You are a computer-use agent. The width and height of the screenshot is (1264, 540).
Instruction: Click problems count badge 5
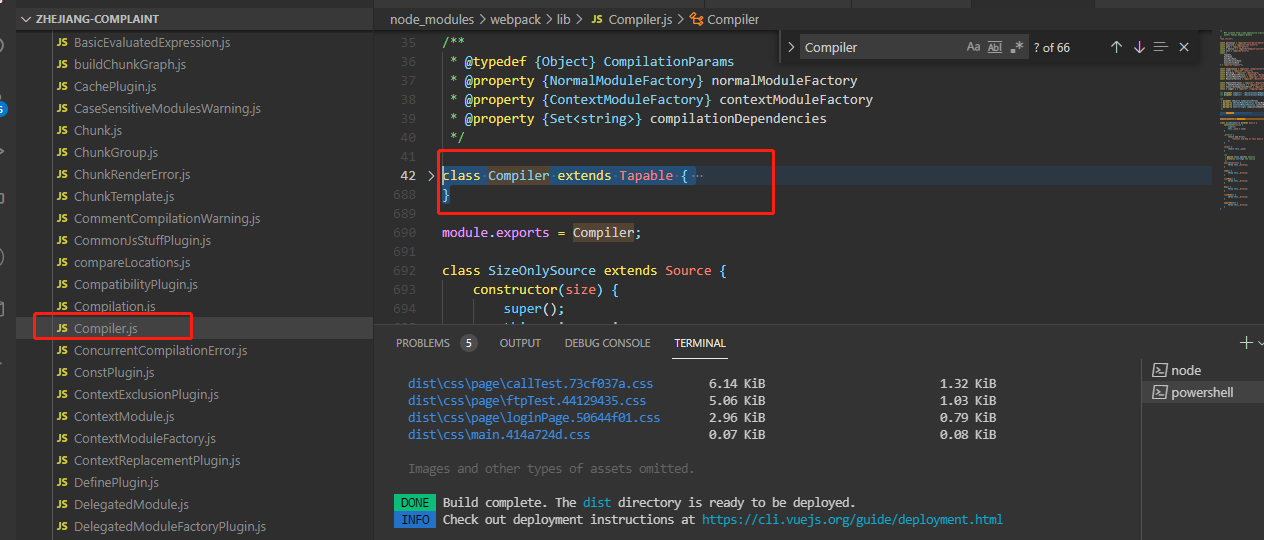468,343
